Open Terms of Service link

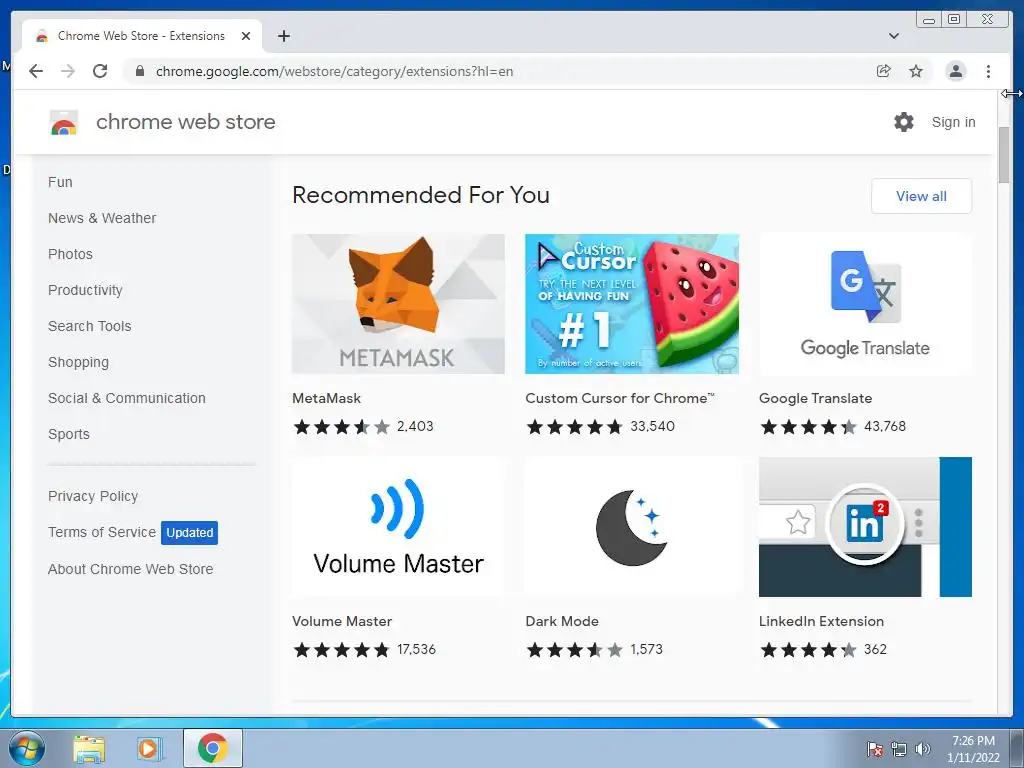102,532
